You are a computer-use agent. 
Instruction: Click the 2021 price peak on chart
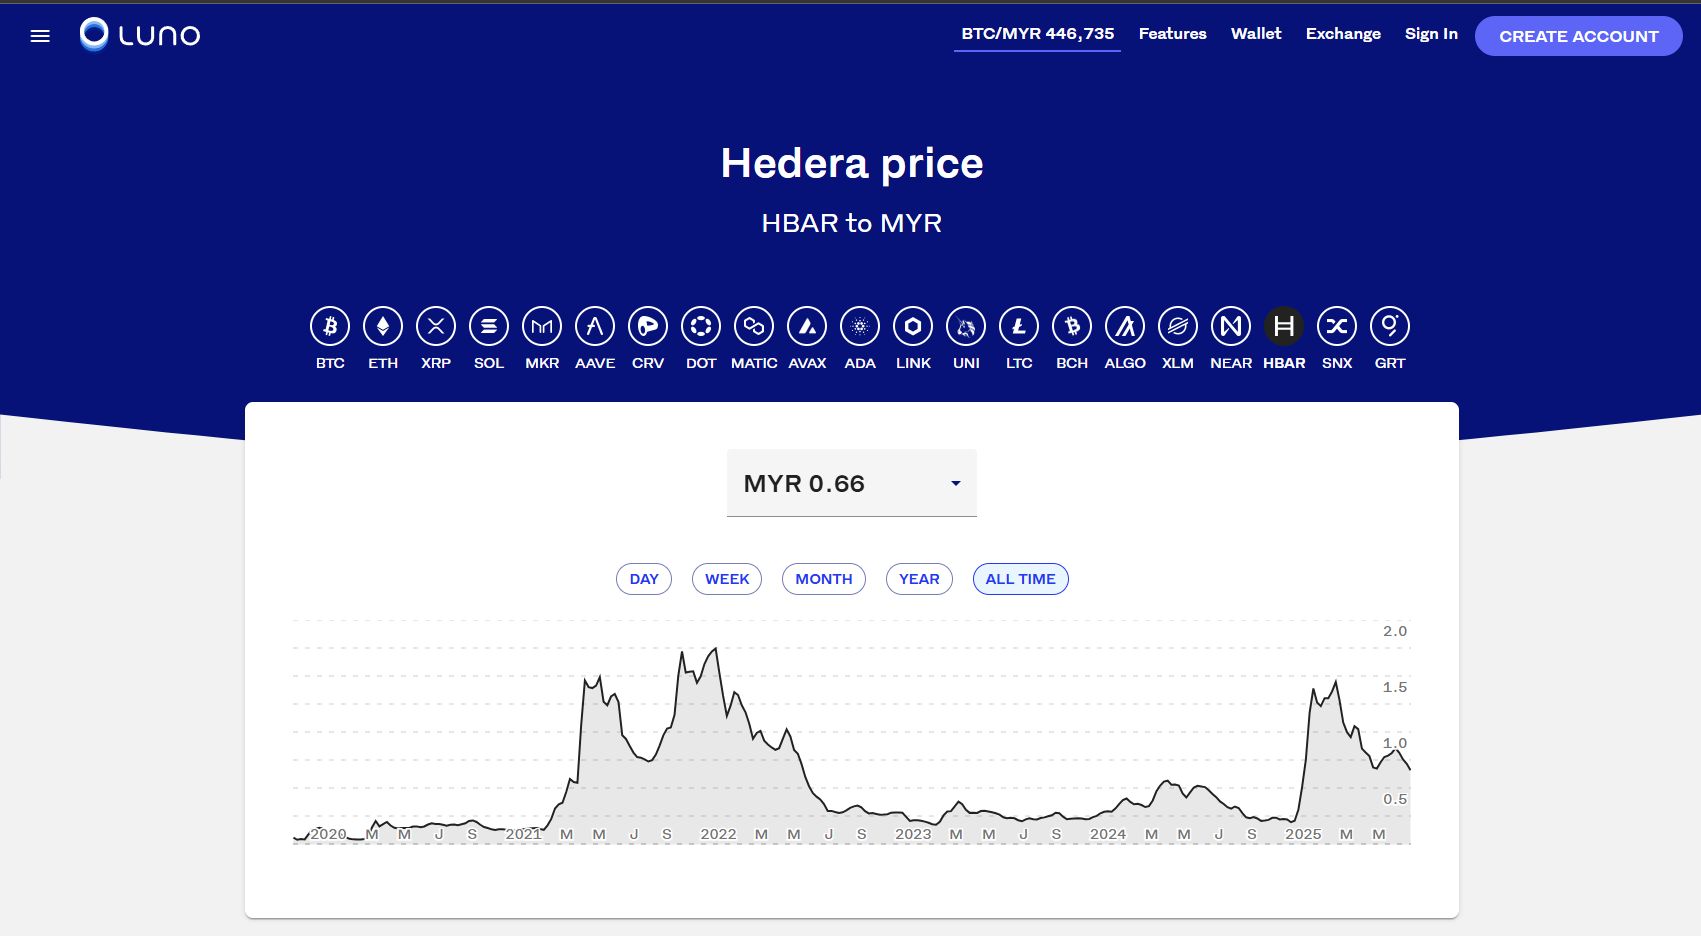coord(715,650)
